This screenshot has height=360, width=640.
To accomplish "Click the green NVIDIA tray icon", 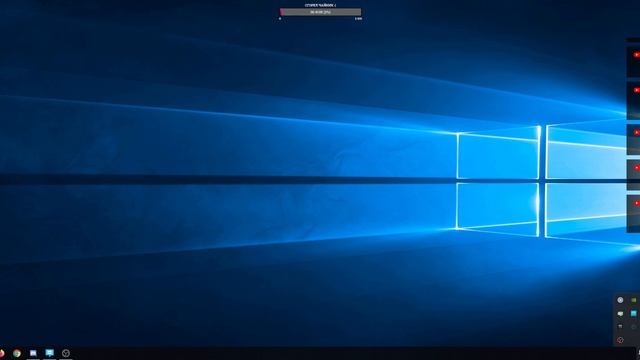I will coord(633,300).
